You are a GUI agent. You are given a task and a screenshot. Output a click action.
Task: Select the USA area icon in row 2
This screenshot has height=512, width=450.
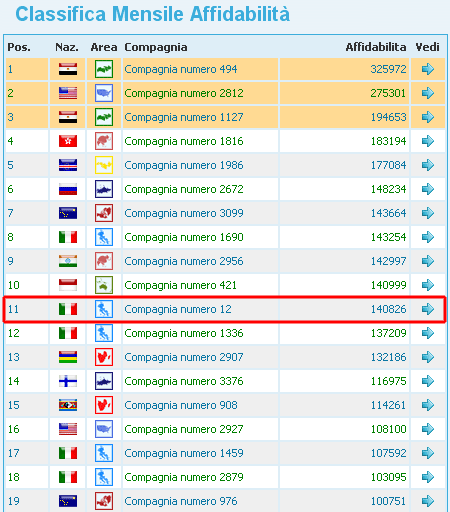point(104,93)
